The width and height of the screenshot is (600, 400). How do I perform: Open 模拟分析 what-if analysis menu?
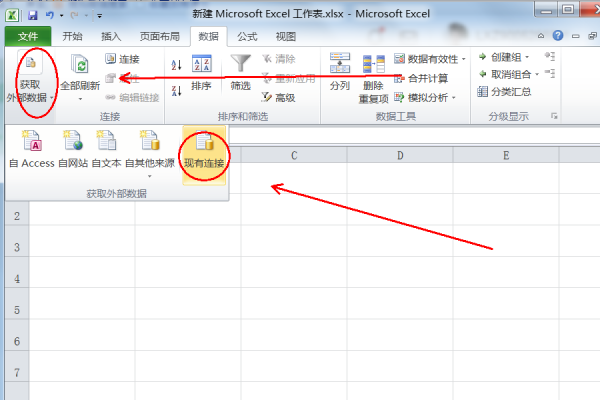(x=425, y=98)
